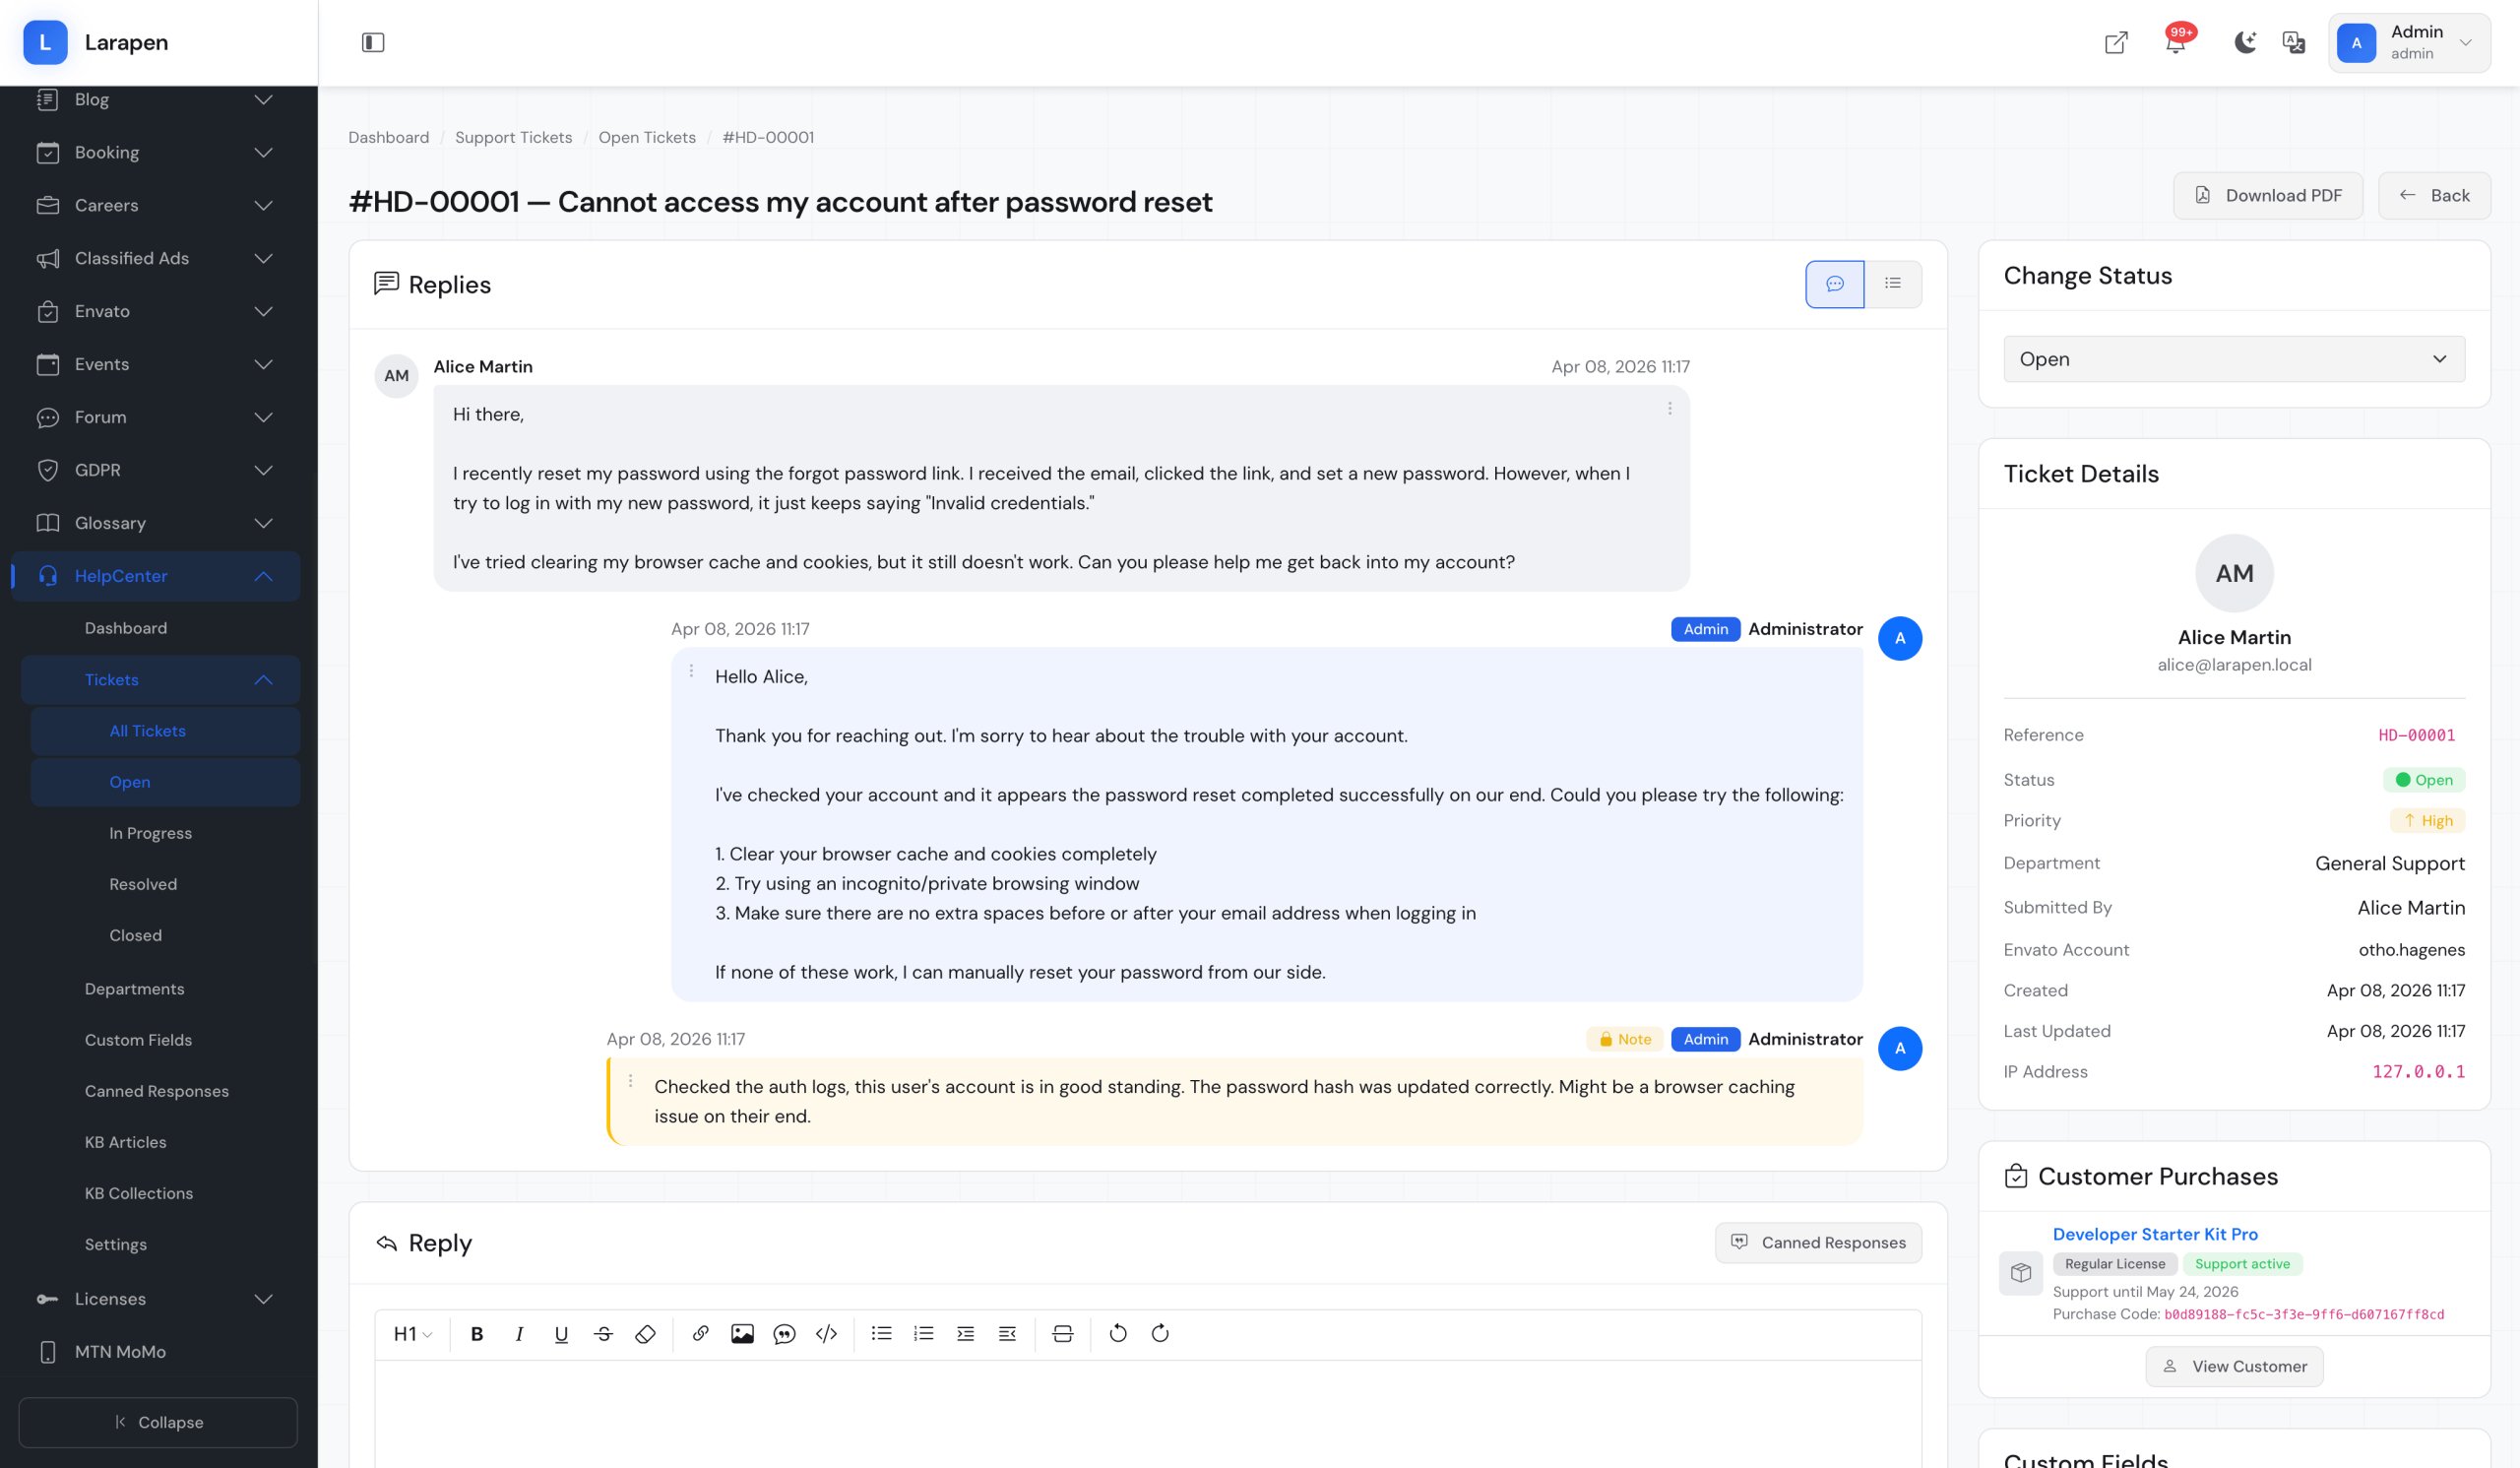Toggle sidebar panel icon in top bar

pyautogui.click(x=373, y=43)
